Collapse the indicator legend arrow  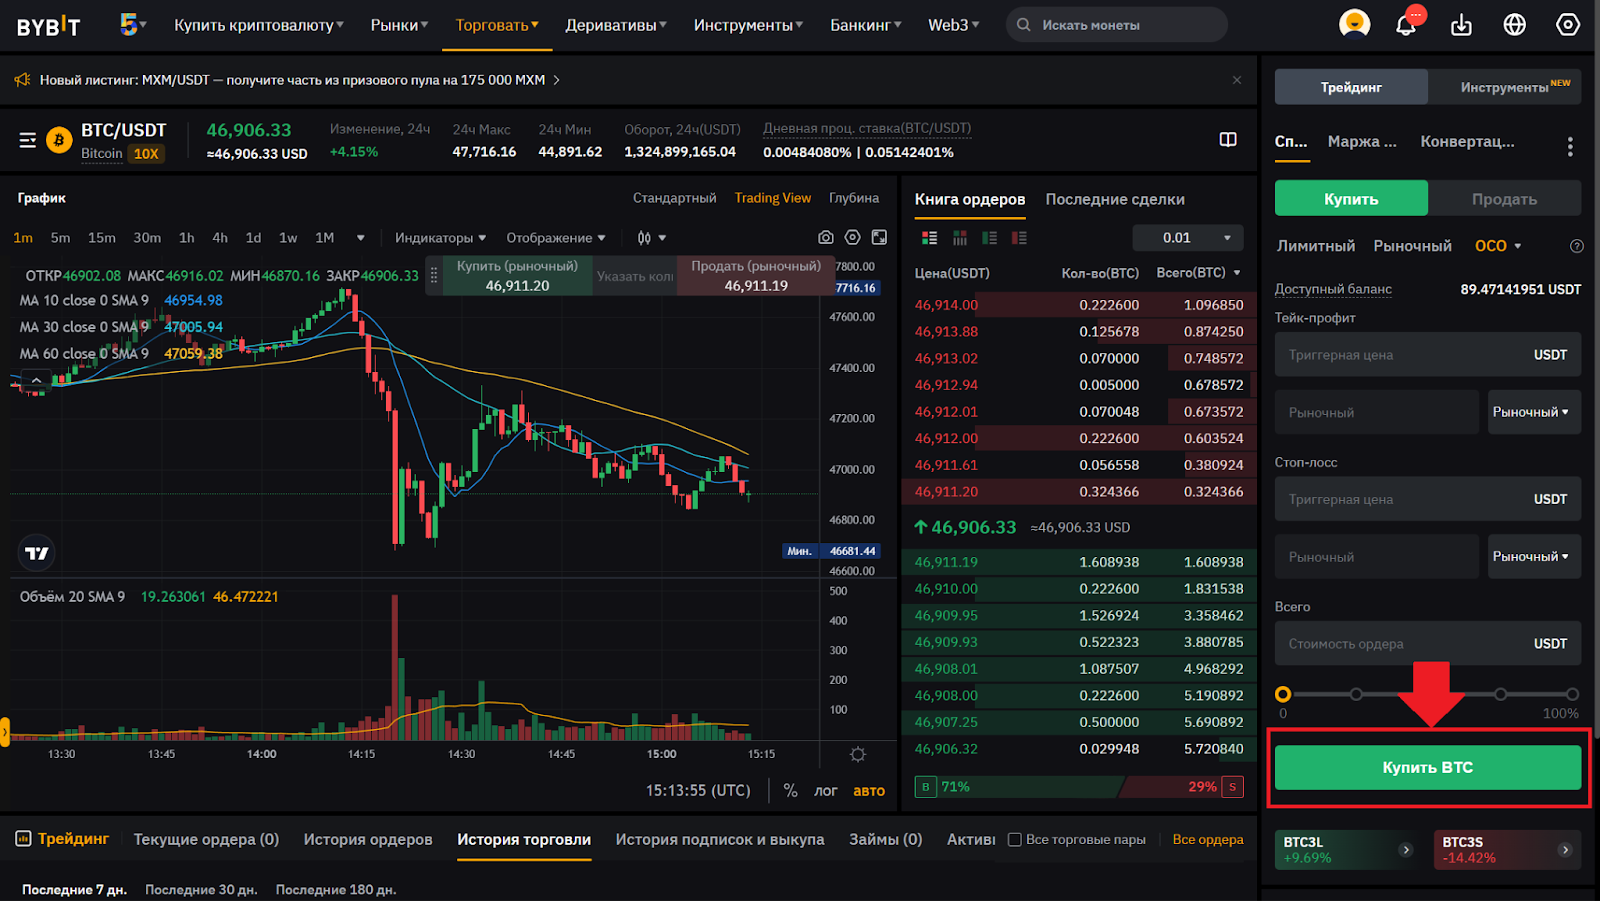coord(37,380)
